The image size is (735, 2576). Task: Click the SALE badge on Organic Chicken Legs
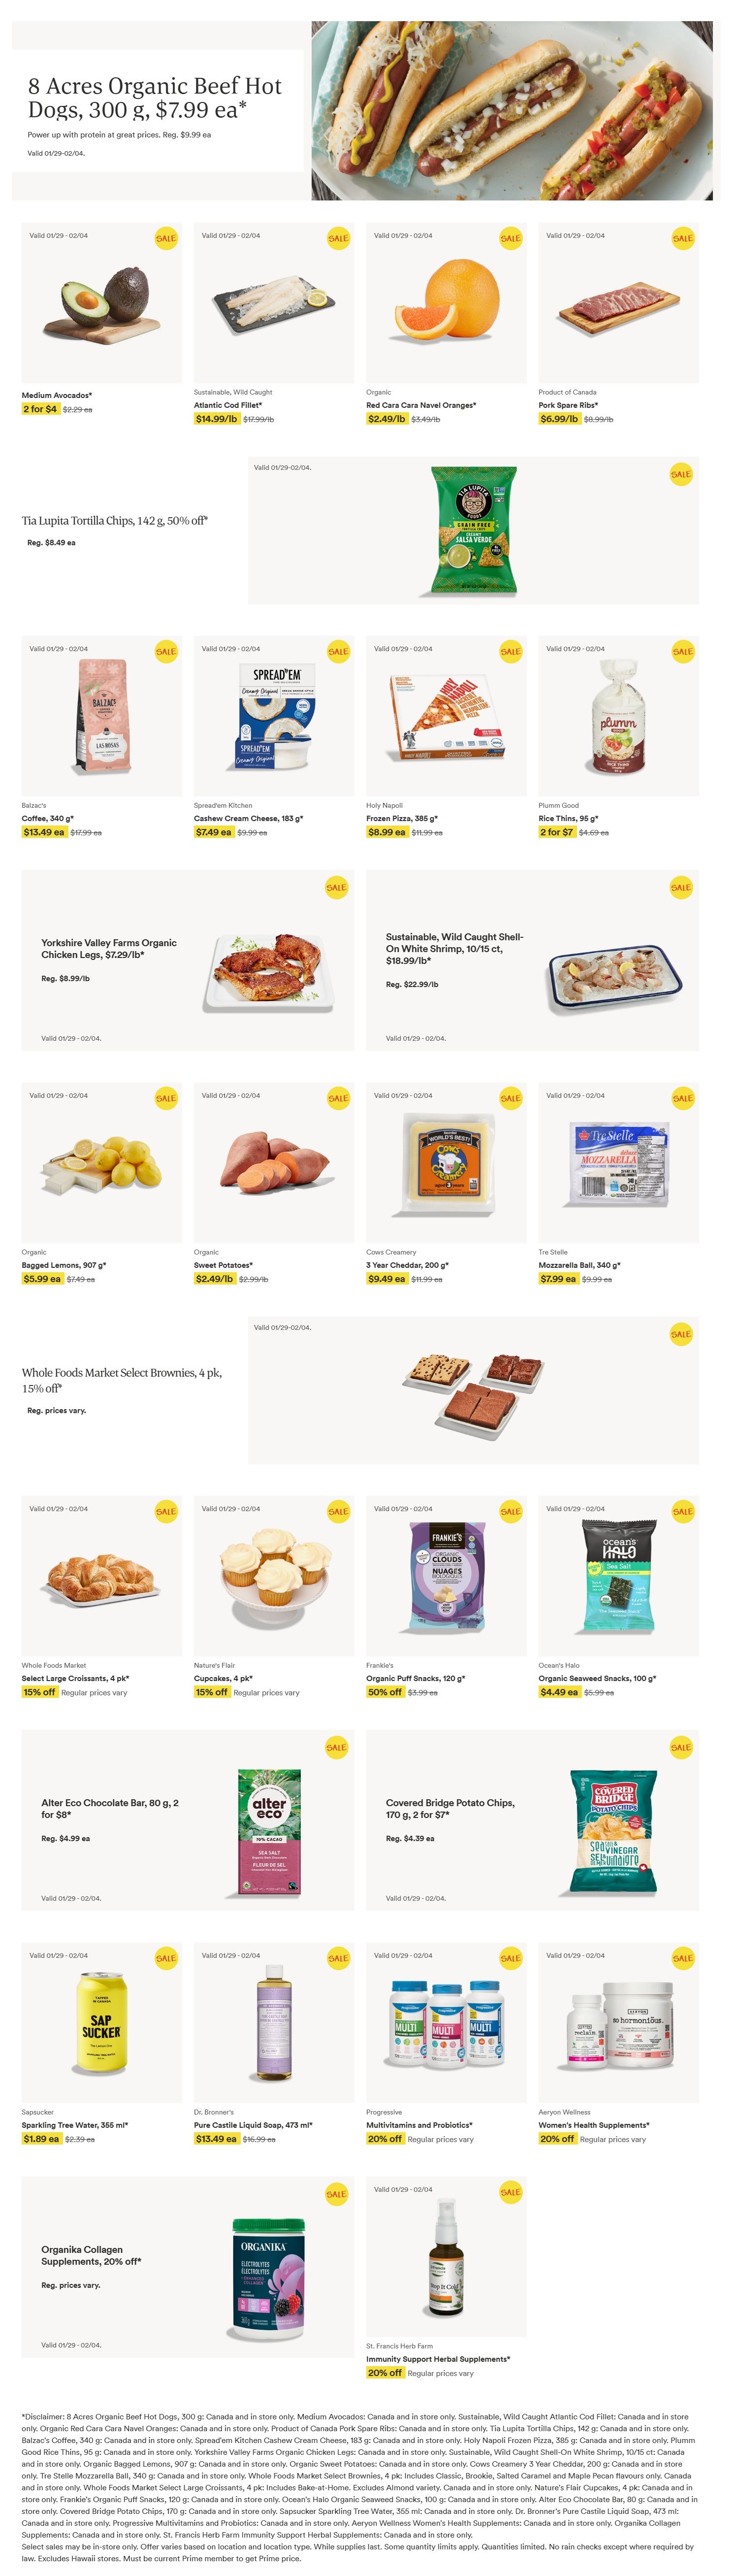pyautogui.click(x=336, y=887)
